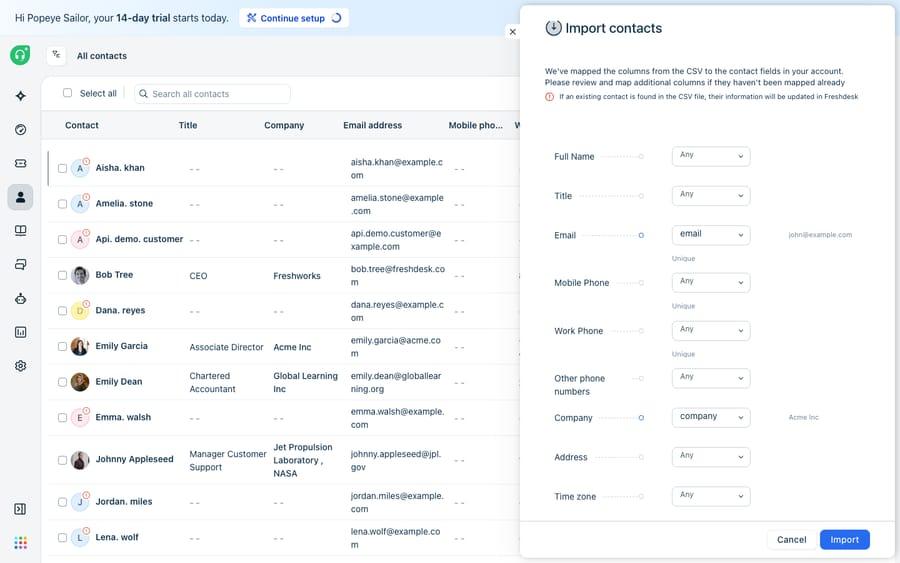Check the box for Dana. reyes

(x=62, y=311)
